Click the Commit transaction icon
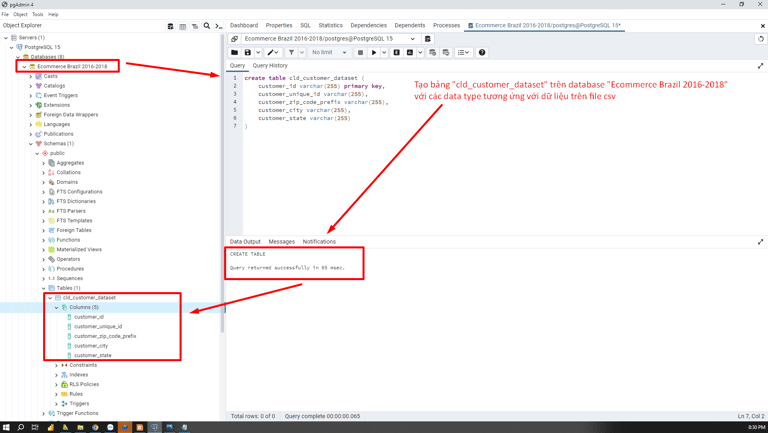The image size is (768, 433). [x=432, y=52]
